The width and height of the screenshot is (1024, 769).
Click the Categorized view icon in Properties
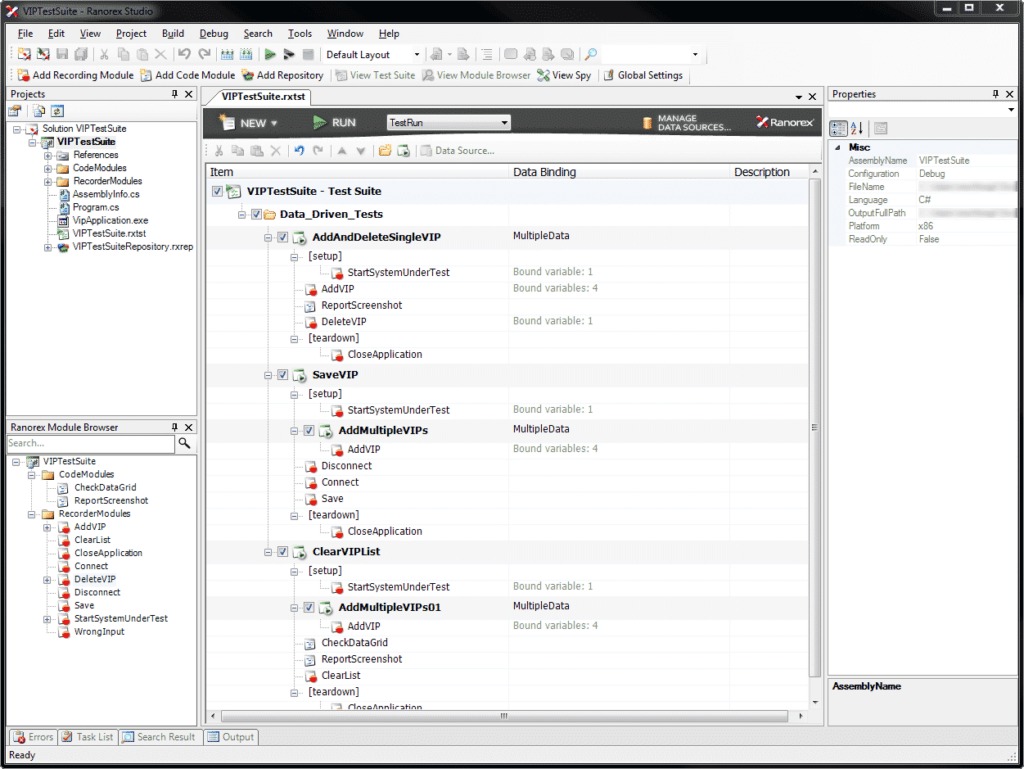[x=838, y=128]
